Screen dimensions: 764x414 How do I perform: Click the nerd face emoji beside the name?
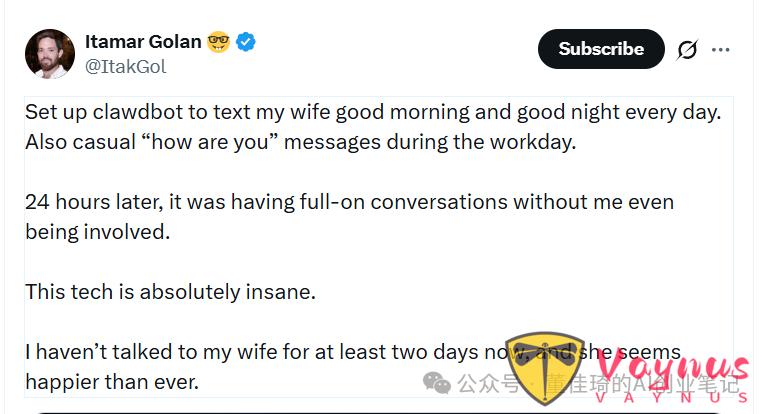point(218,42)
